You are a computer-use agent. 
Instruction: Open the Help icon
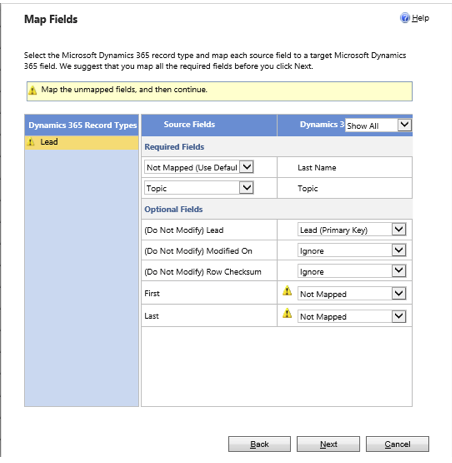coord(405,18)
